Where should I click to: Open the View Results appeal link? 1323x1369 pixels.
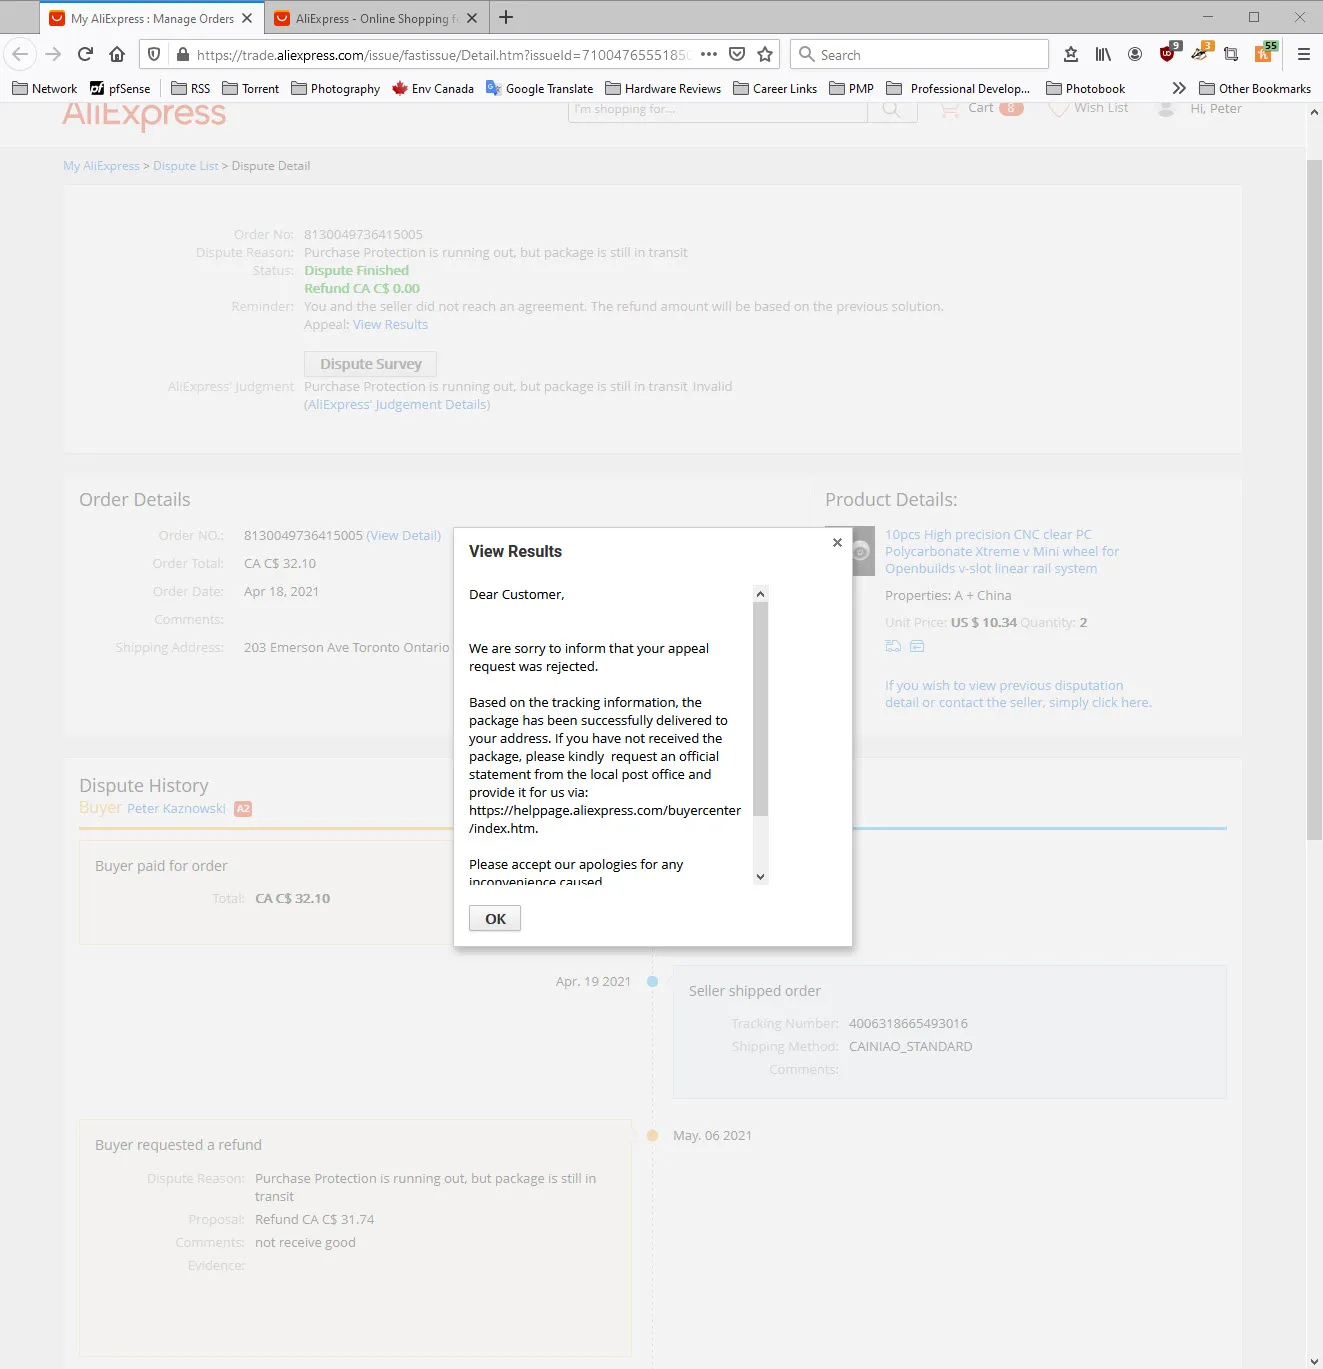[390, 324]
